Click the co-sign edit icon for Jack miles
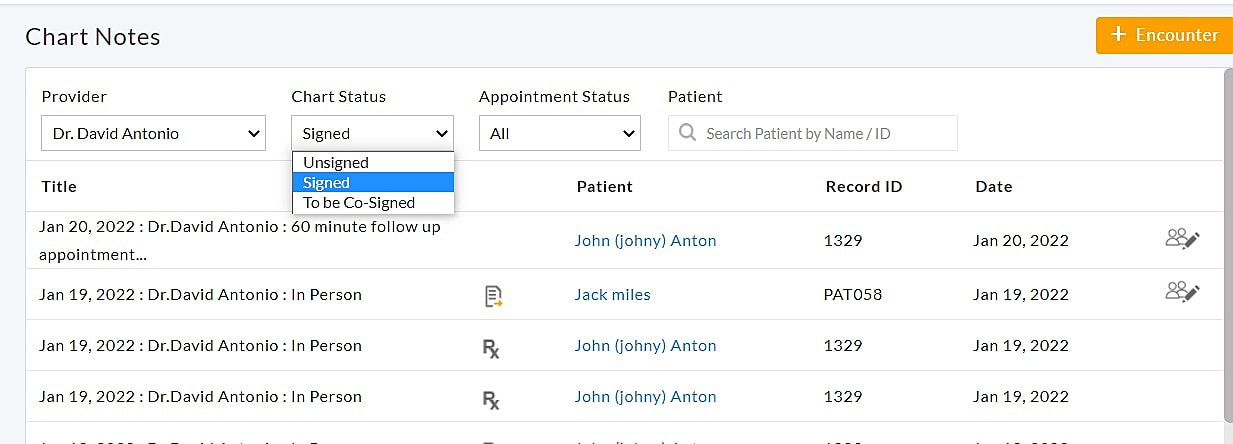 click(1182, 293)
